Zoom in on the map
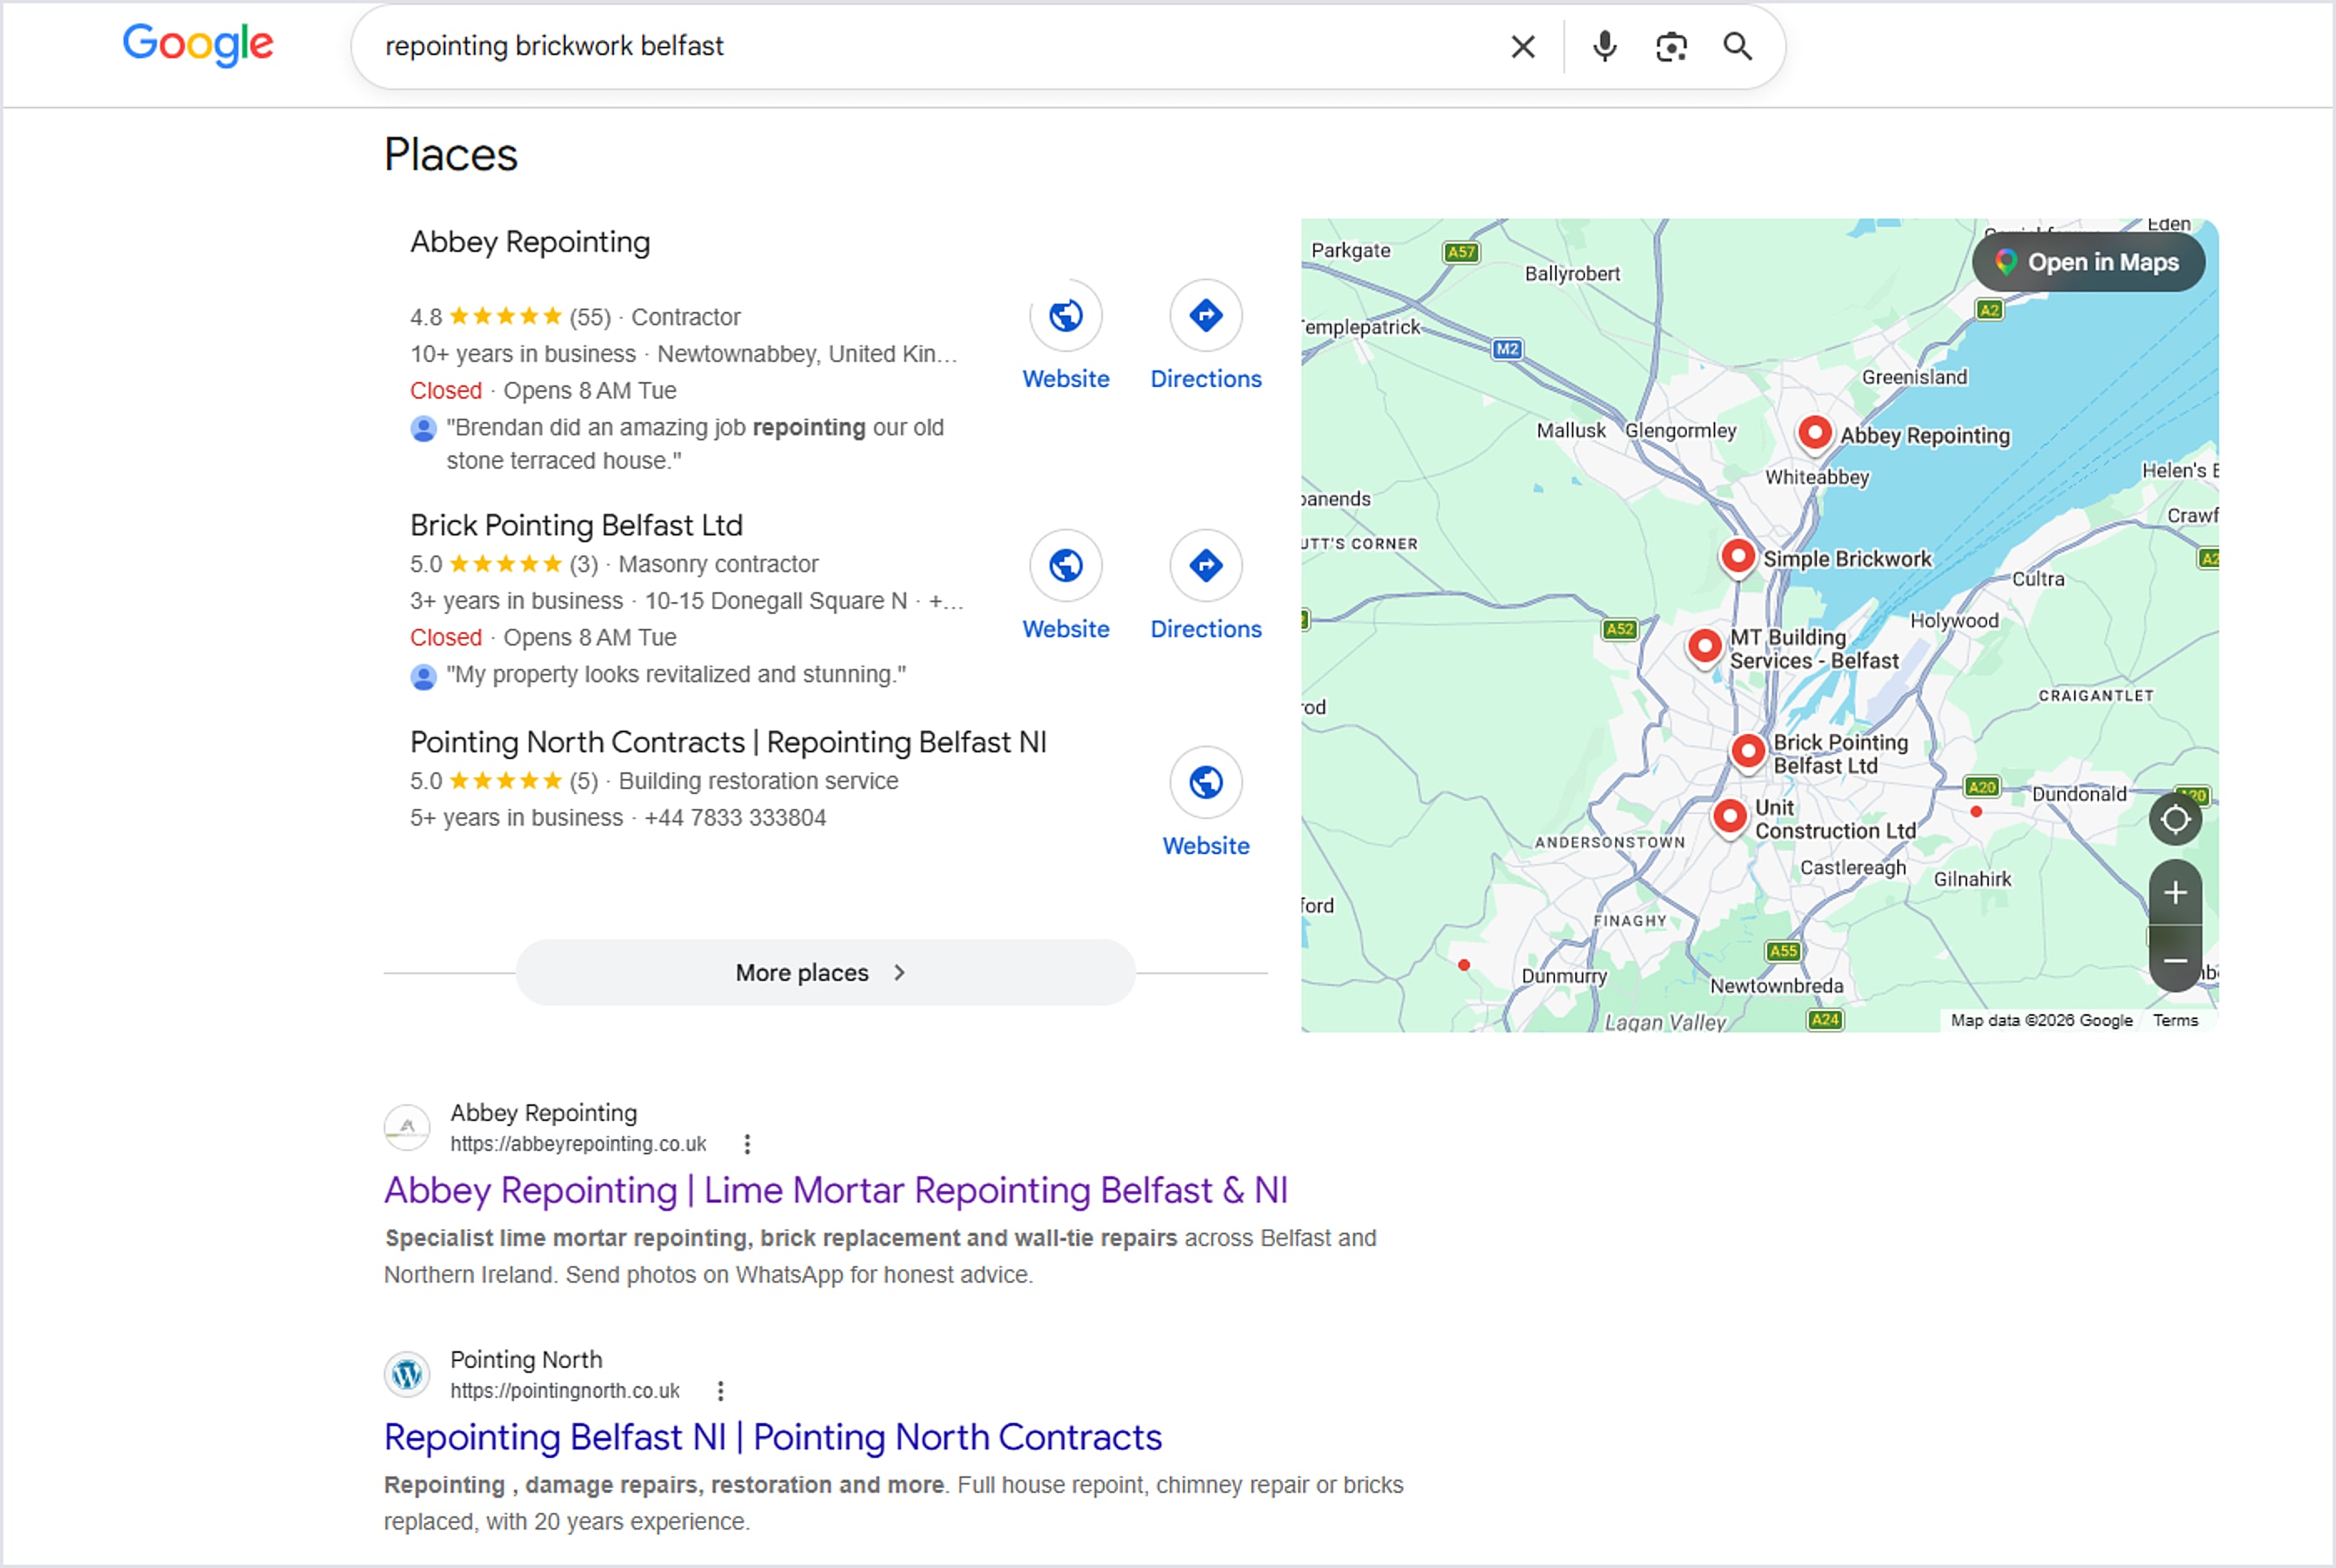The width and height of the screenshot is (2336, 1568). [x=2175, y=892]
